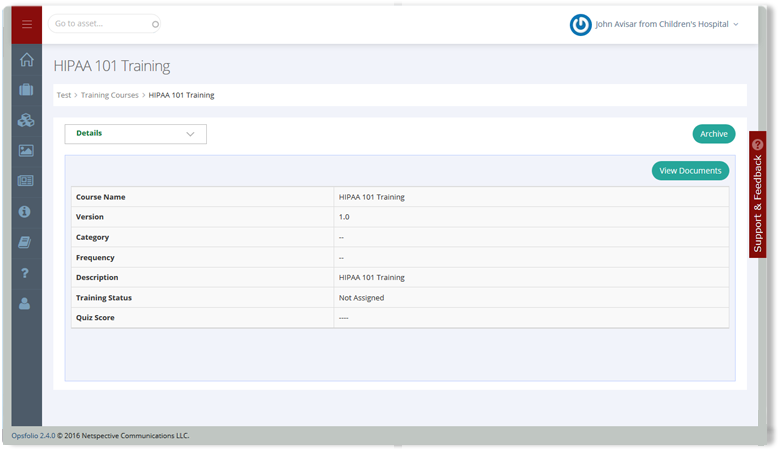Click the HIPAA 101 Training breadcrumb text
780x450 pixels.
point(181,95)
